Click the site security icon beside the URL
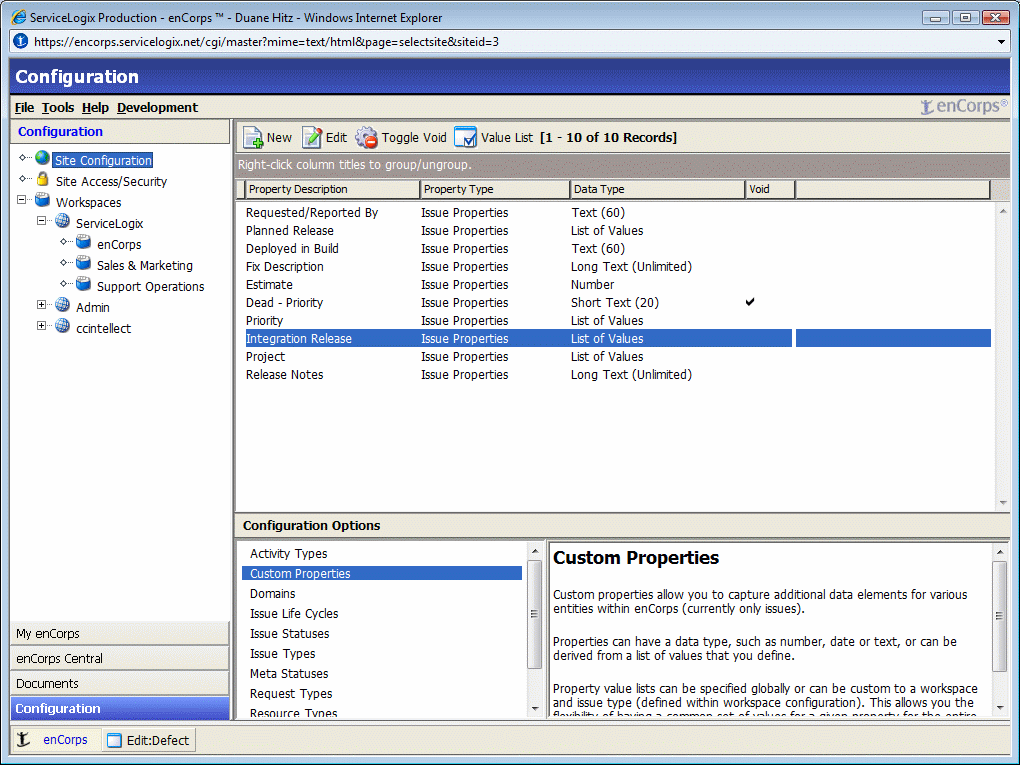This screenshot has height=765, width=1020. pyautogui.click(x=21, y=42)
